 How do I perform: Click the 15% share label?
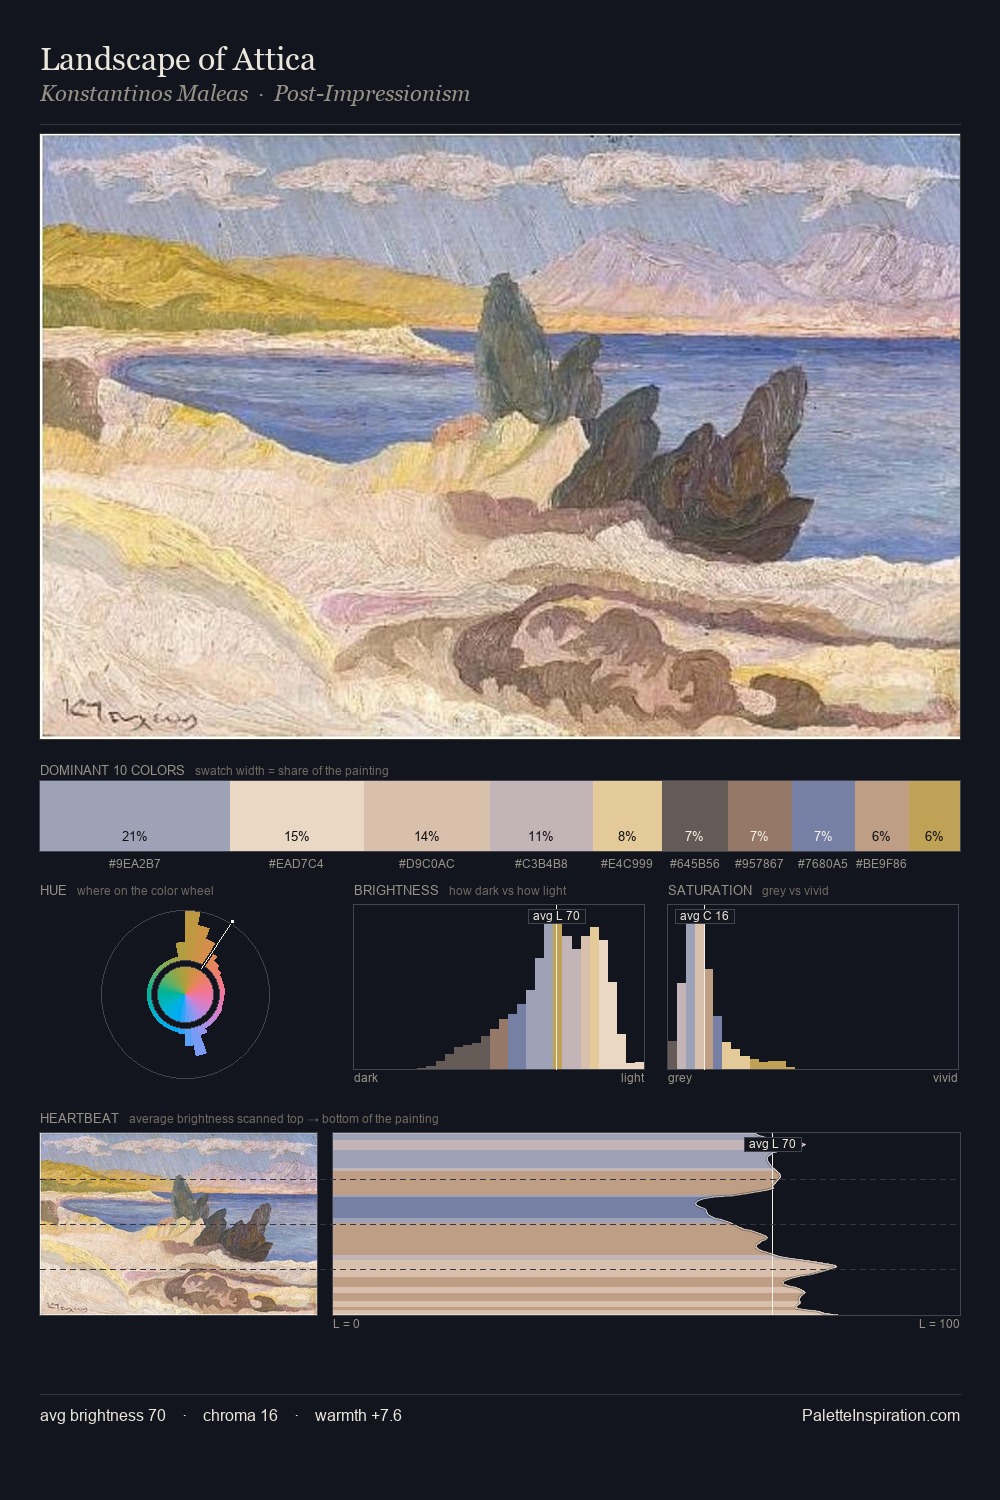click(x=296, y=836)
